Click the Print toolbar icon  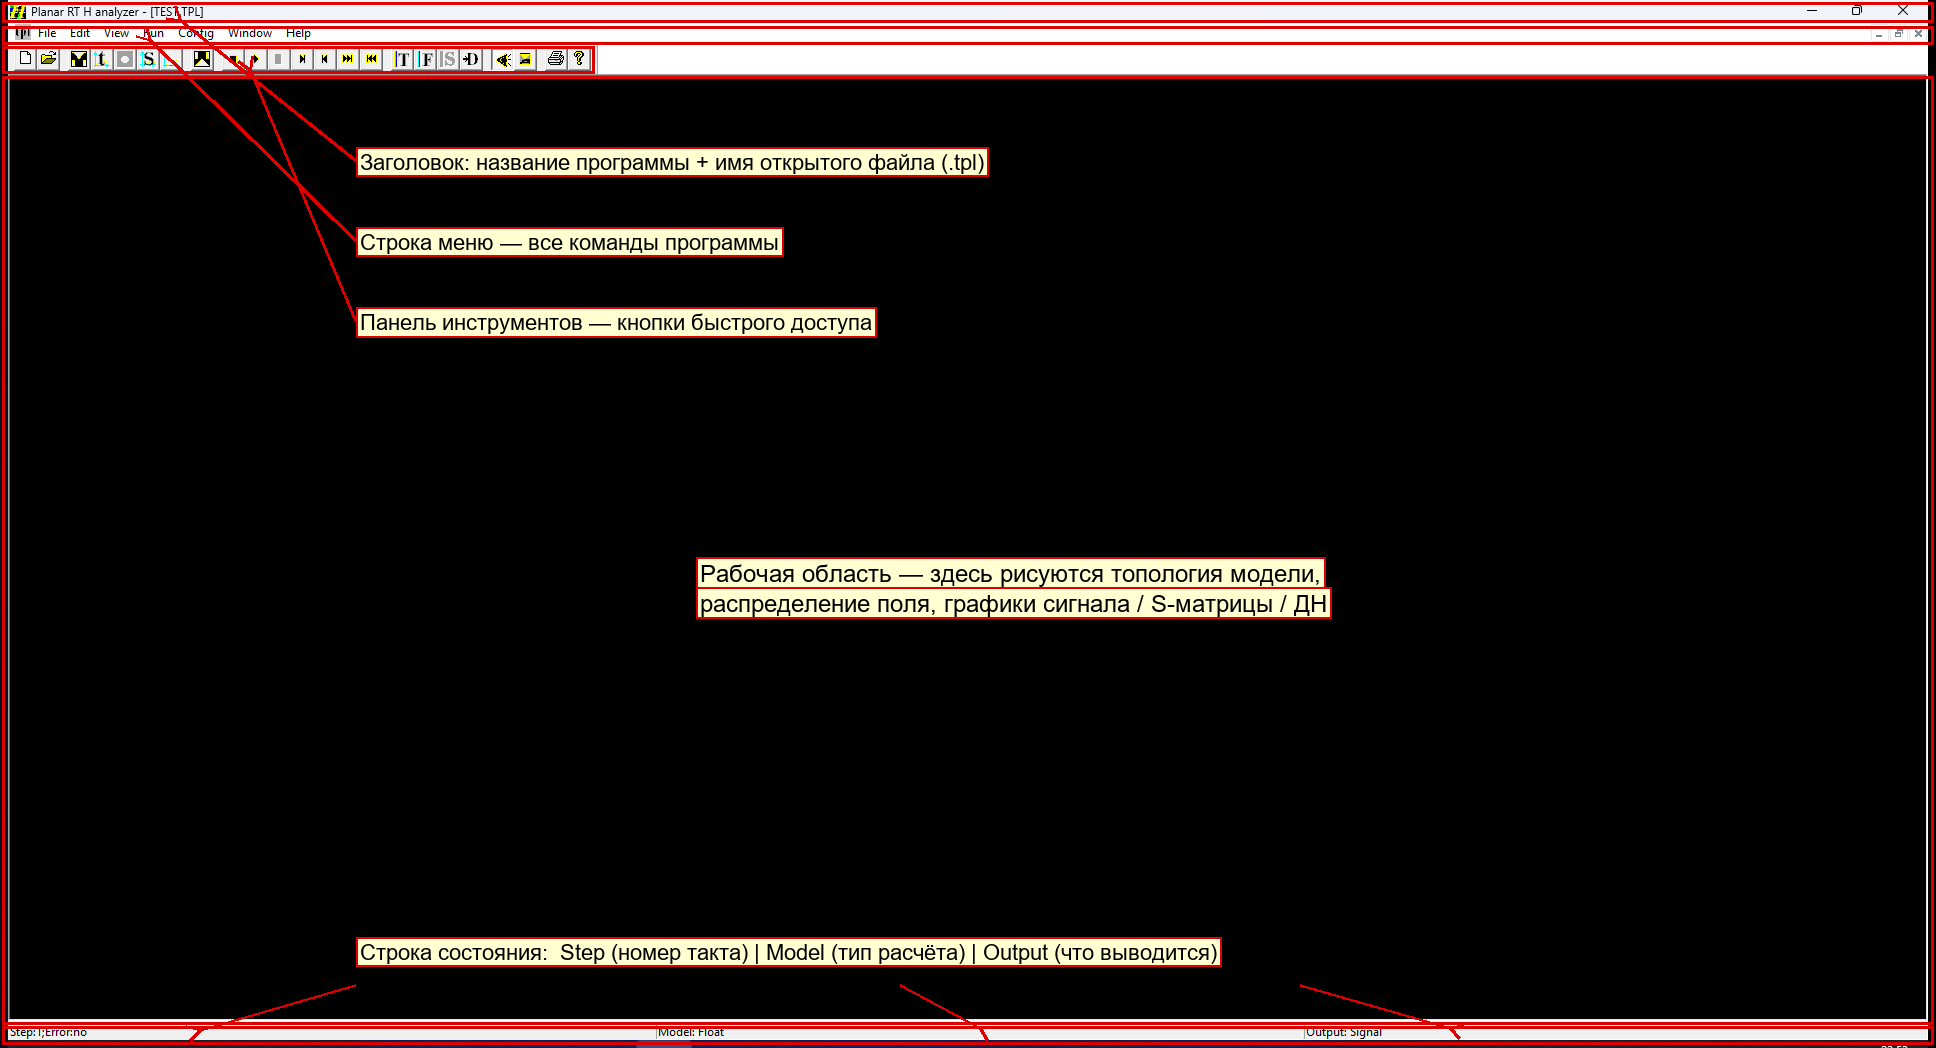555,59
